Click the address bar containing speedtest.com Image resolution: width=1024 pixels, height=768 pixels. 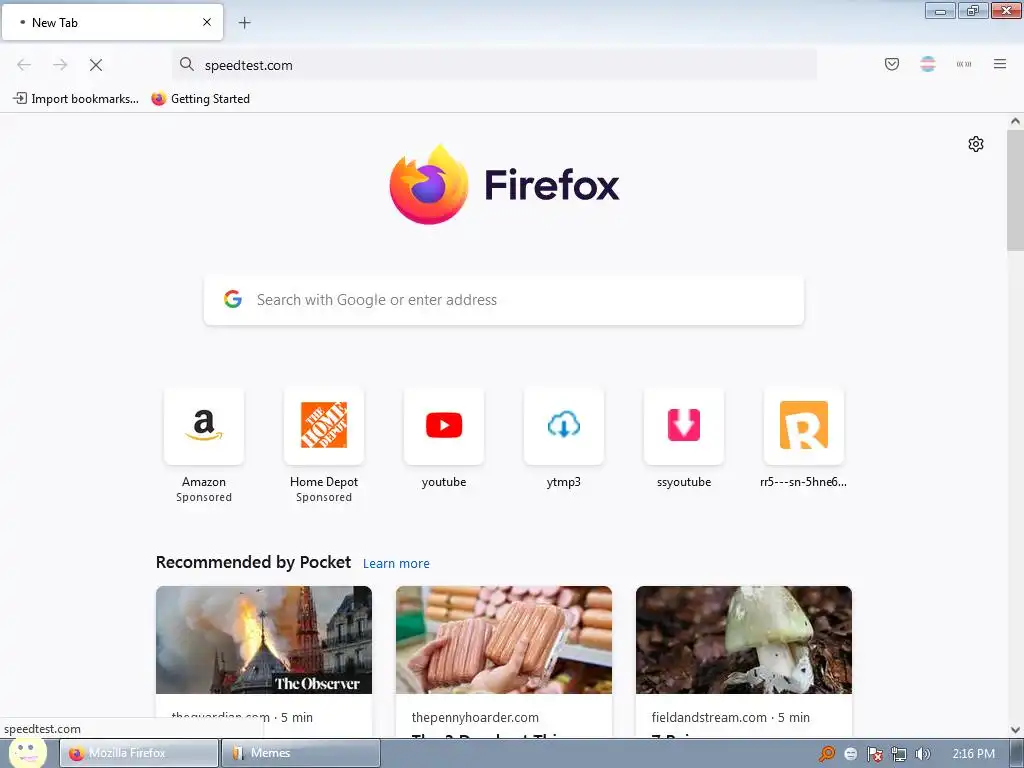pos(494,65)
